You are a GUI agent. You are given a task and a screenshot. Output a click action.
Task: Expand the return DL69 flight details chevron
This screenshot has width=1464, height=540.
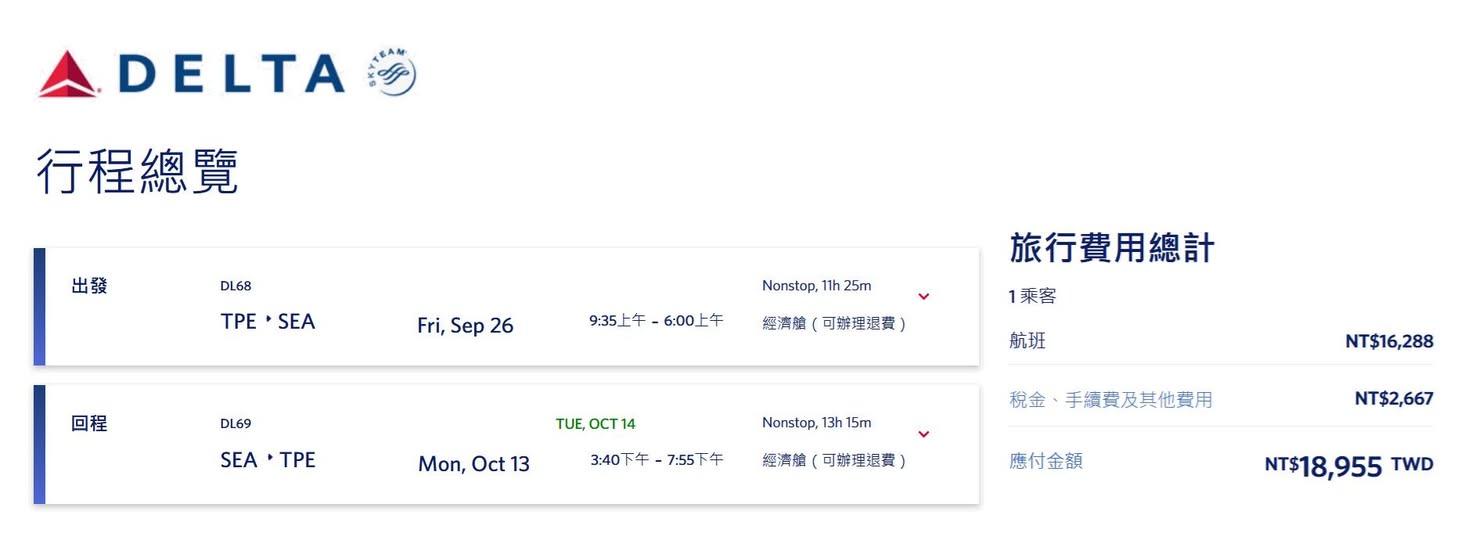[x=924, y=434]
